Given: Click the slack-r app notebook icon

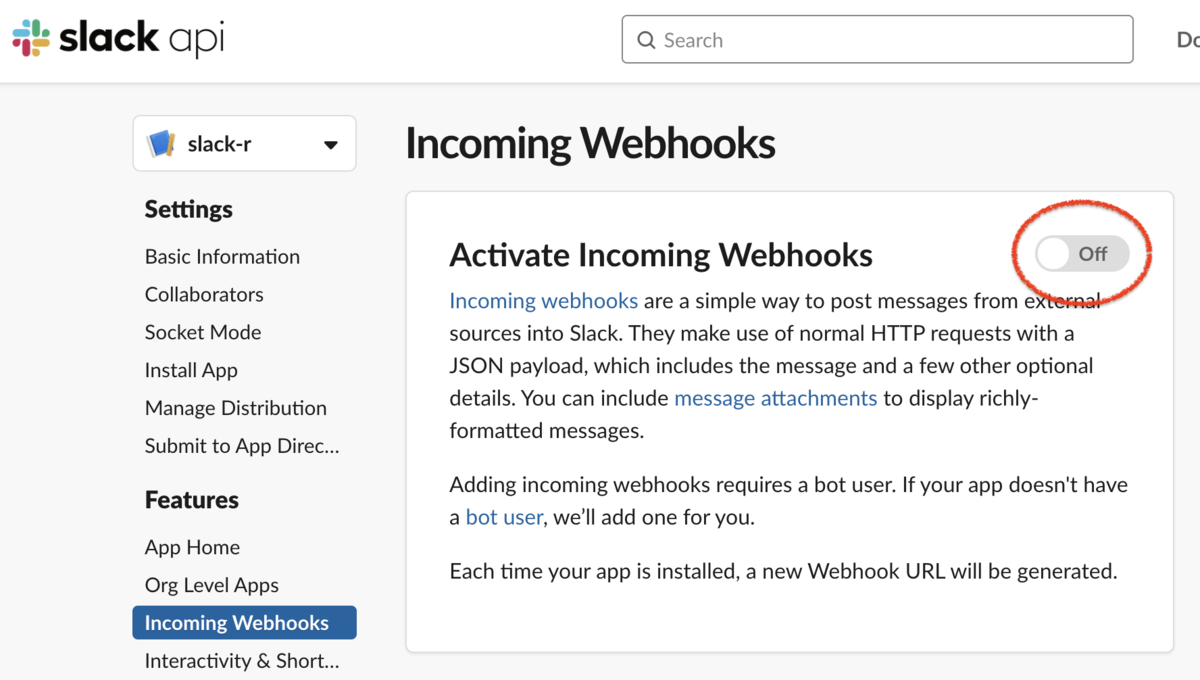Looking at the screenshot, I should pyautogui.click(x=162, y=144).
